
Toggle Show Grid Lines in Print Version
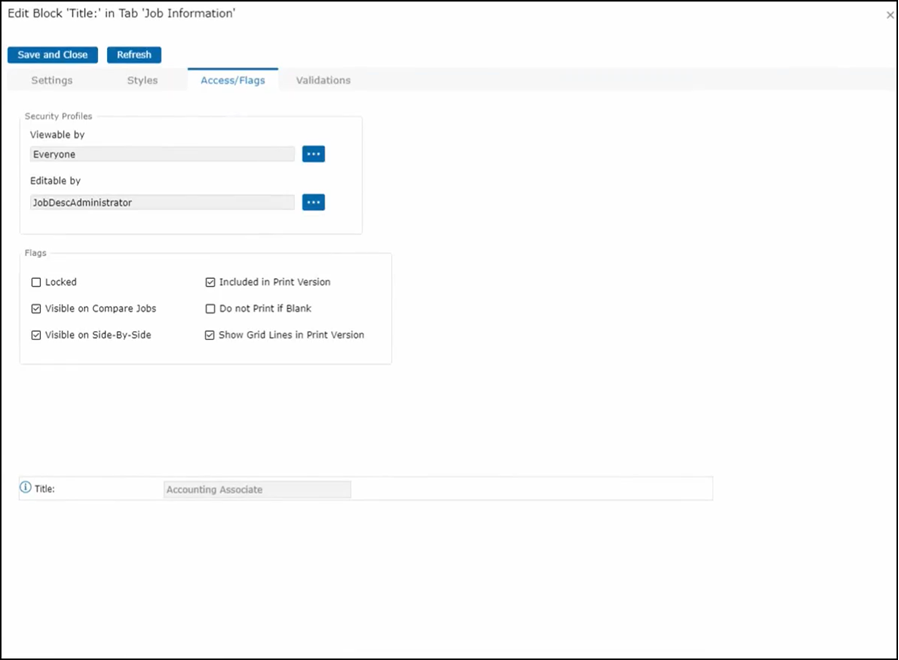[x=210, y=335]
